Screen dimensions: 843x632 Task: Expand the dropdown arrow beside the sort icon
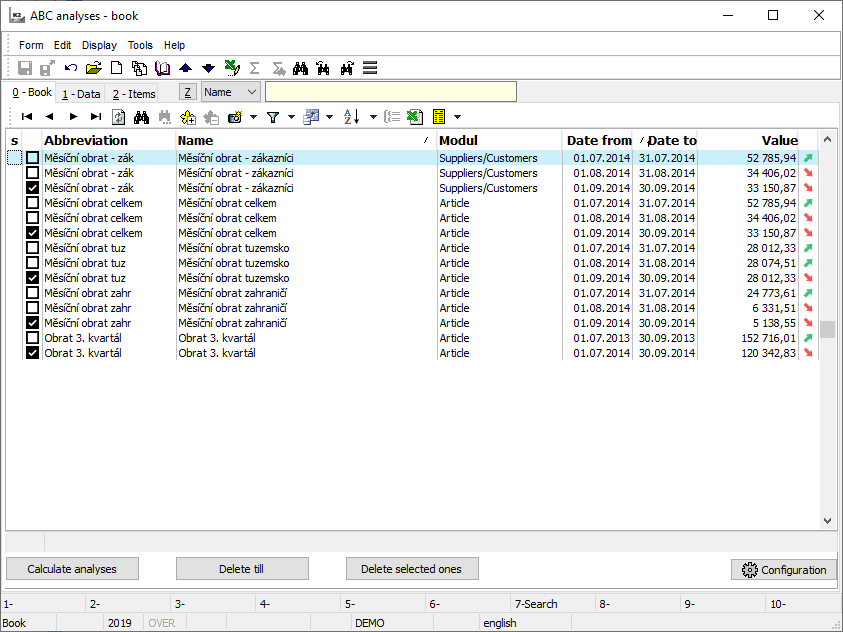[372, 117]
